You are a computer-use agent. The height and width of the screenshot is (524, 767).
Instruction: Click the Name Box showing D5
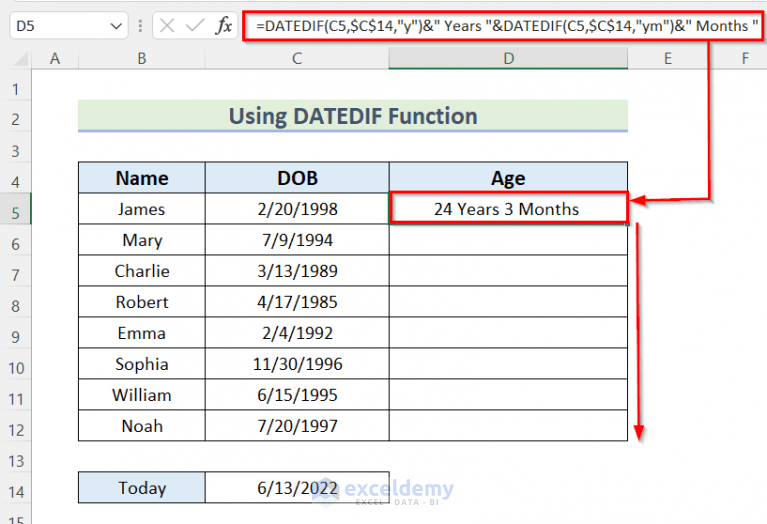68,26
